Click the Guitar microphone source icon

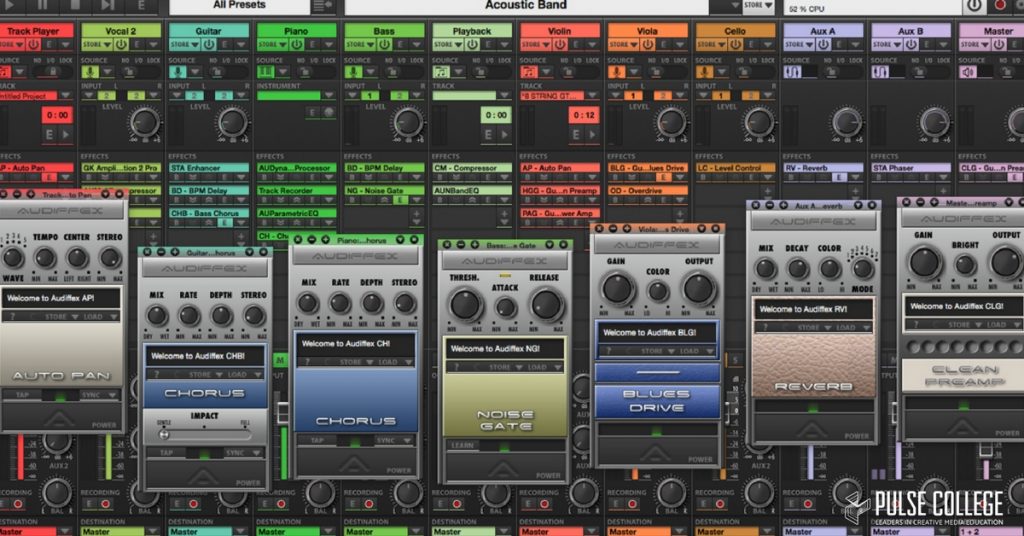point(178,71)
